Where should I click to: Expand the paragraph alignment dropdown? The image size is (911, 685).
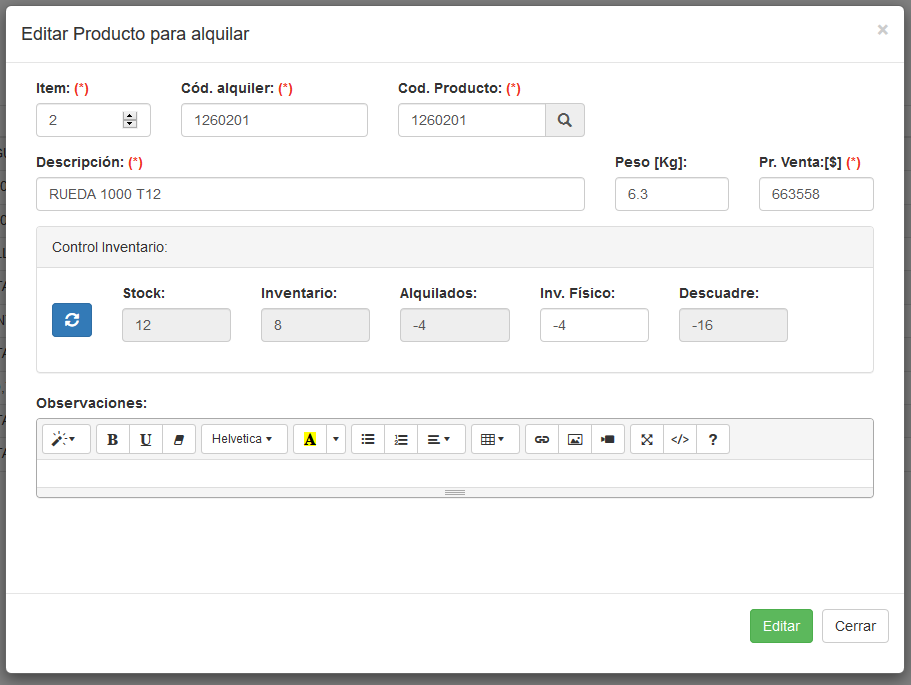[x=440, y=439]
